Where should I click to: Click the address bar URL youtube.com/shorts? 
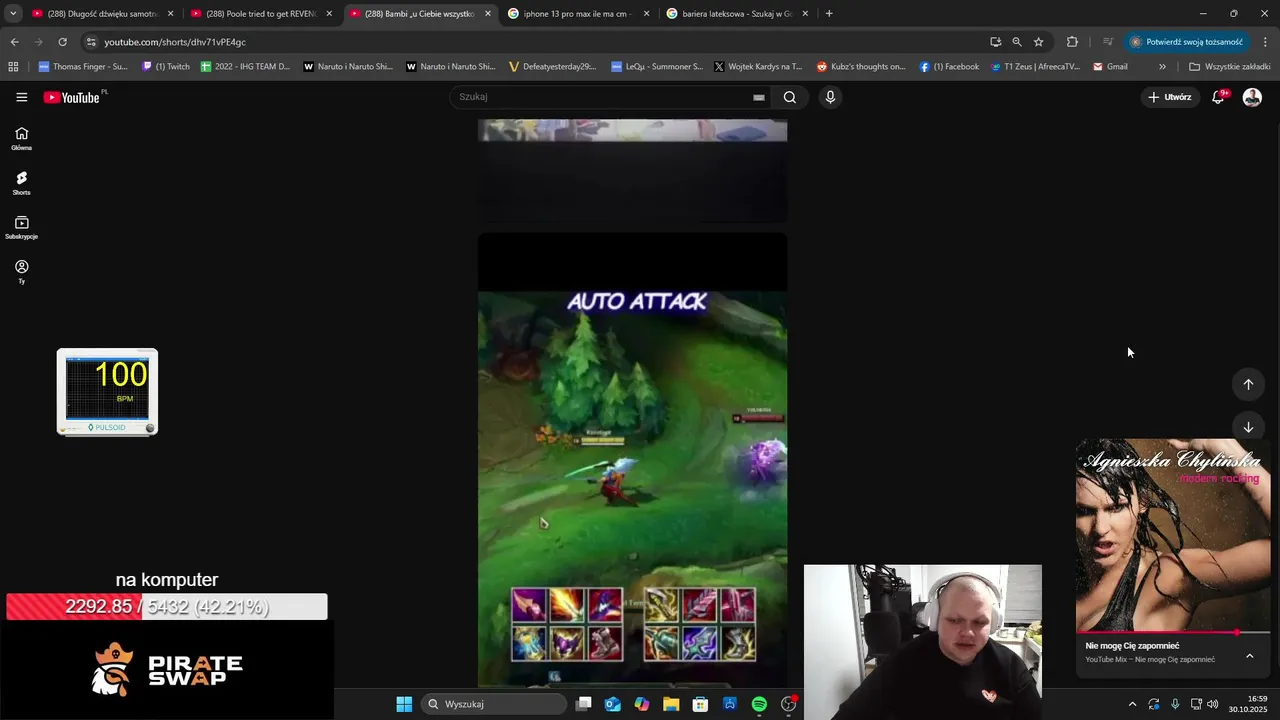click(175, 42)
